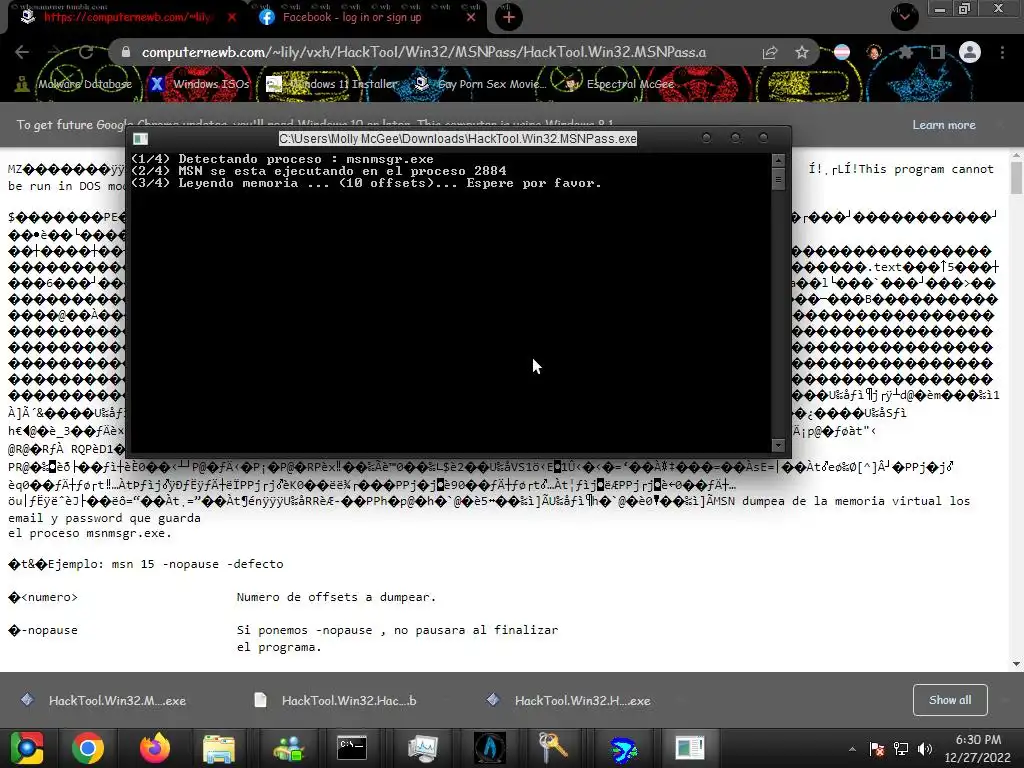Open downloaded HackTool.Win32.H....exe item
This screenshot has width=1024, height=768.
(569, 701)
